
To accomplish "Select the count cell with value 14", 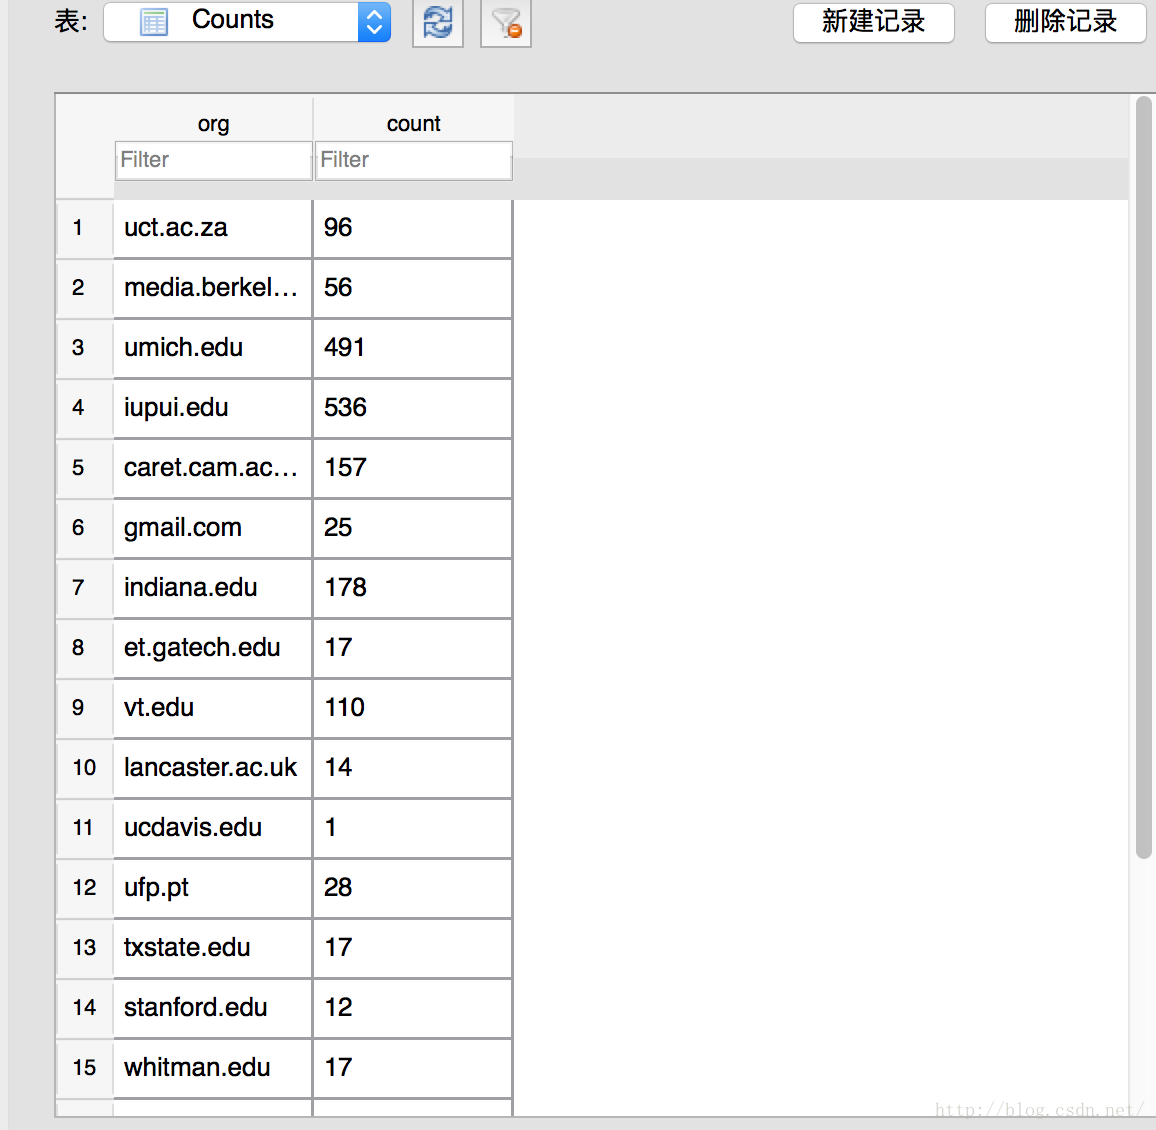I will [413, 768].
